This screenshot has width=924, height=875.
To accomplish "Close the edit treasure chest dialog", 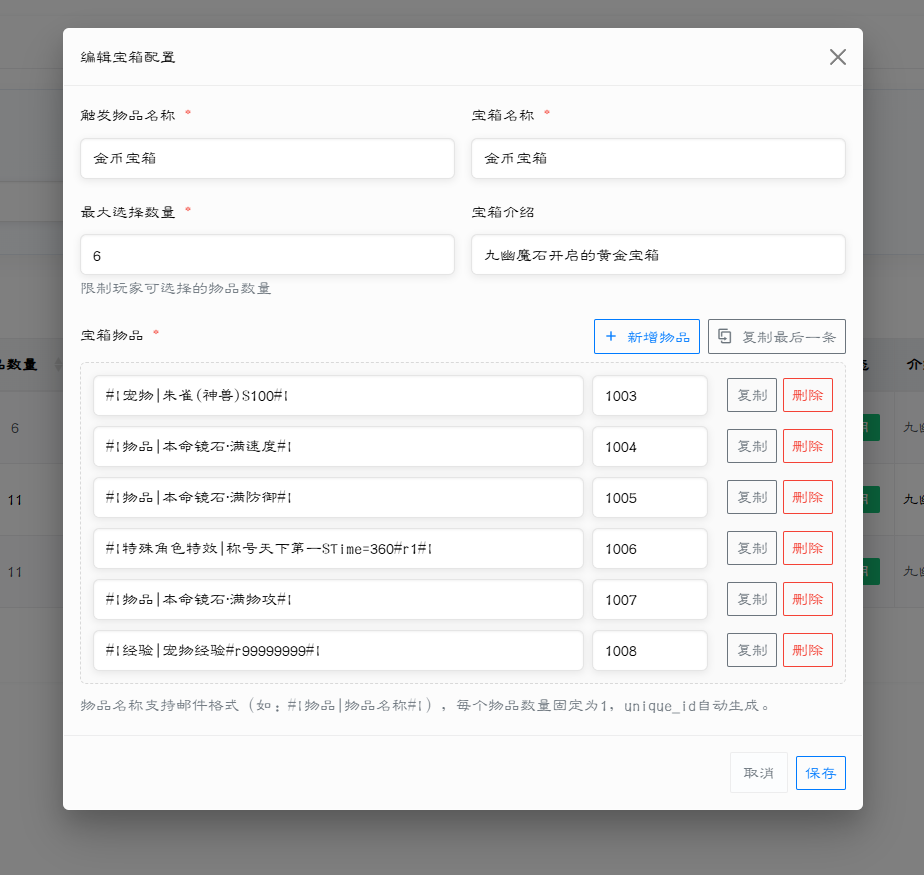I will pos(837,57).
